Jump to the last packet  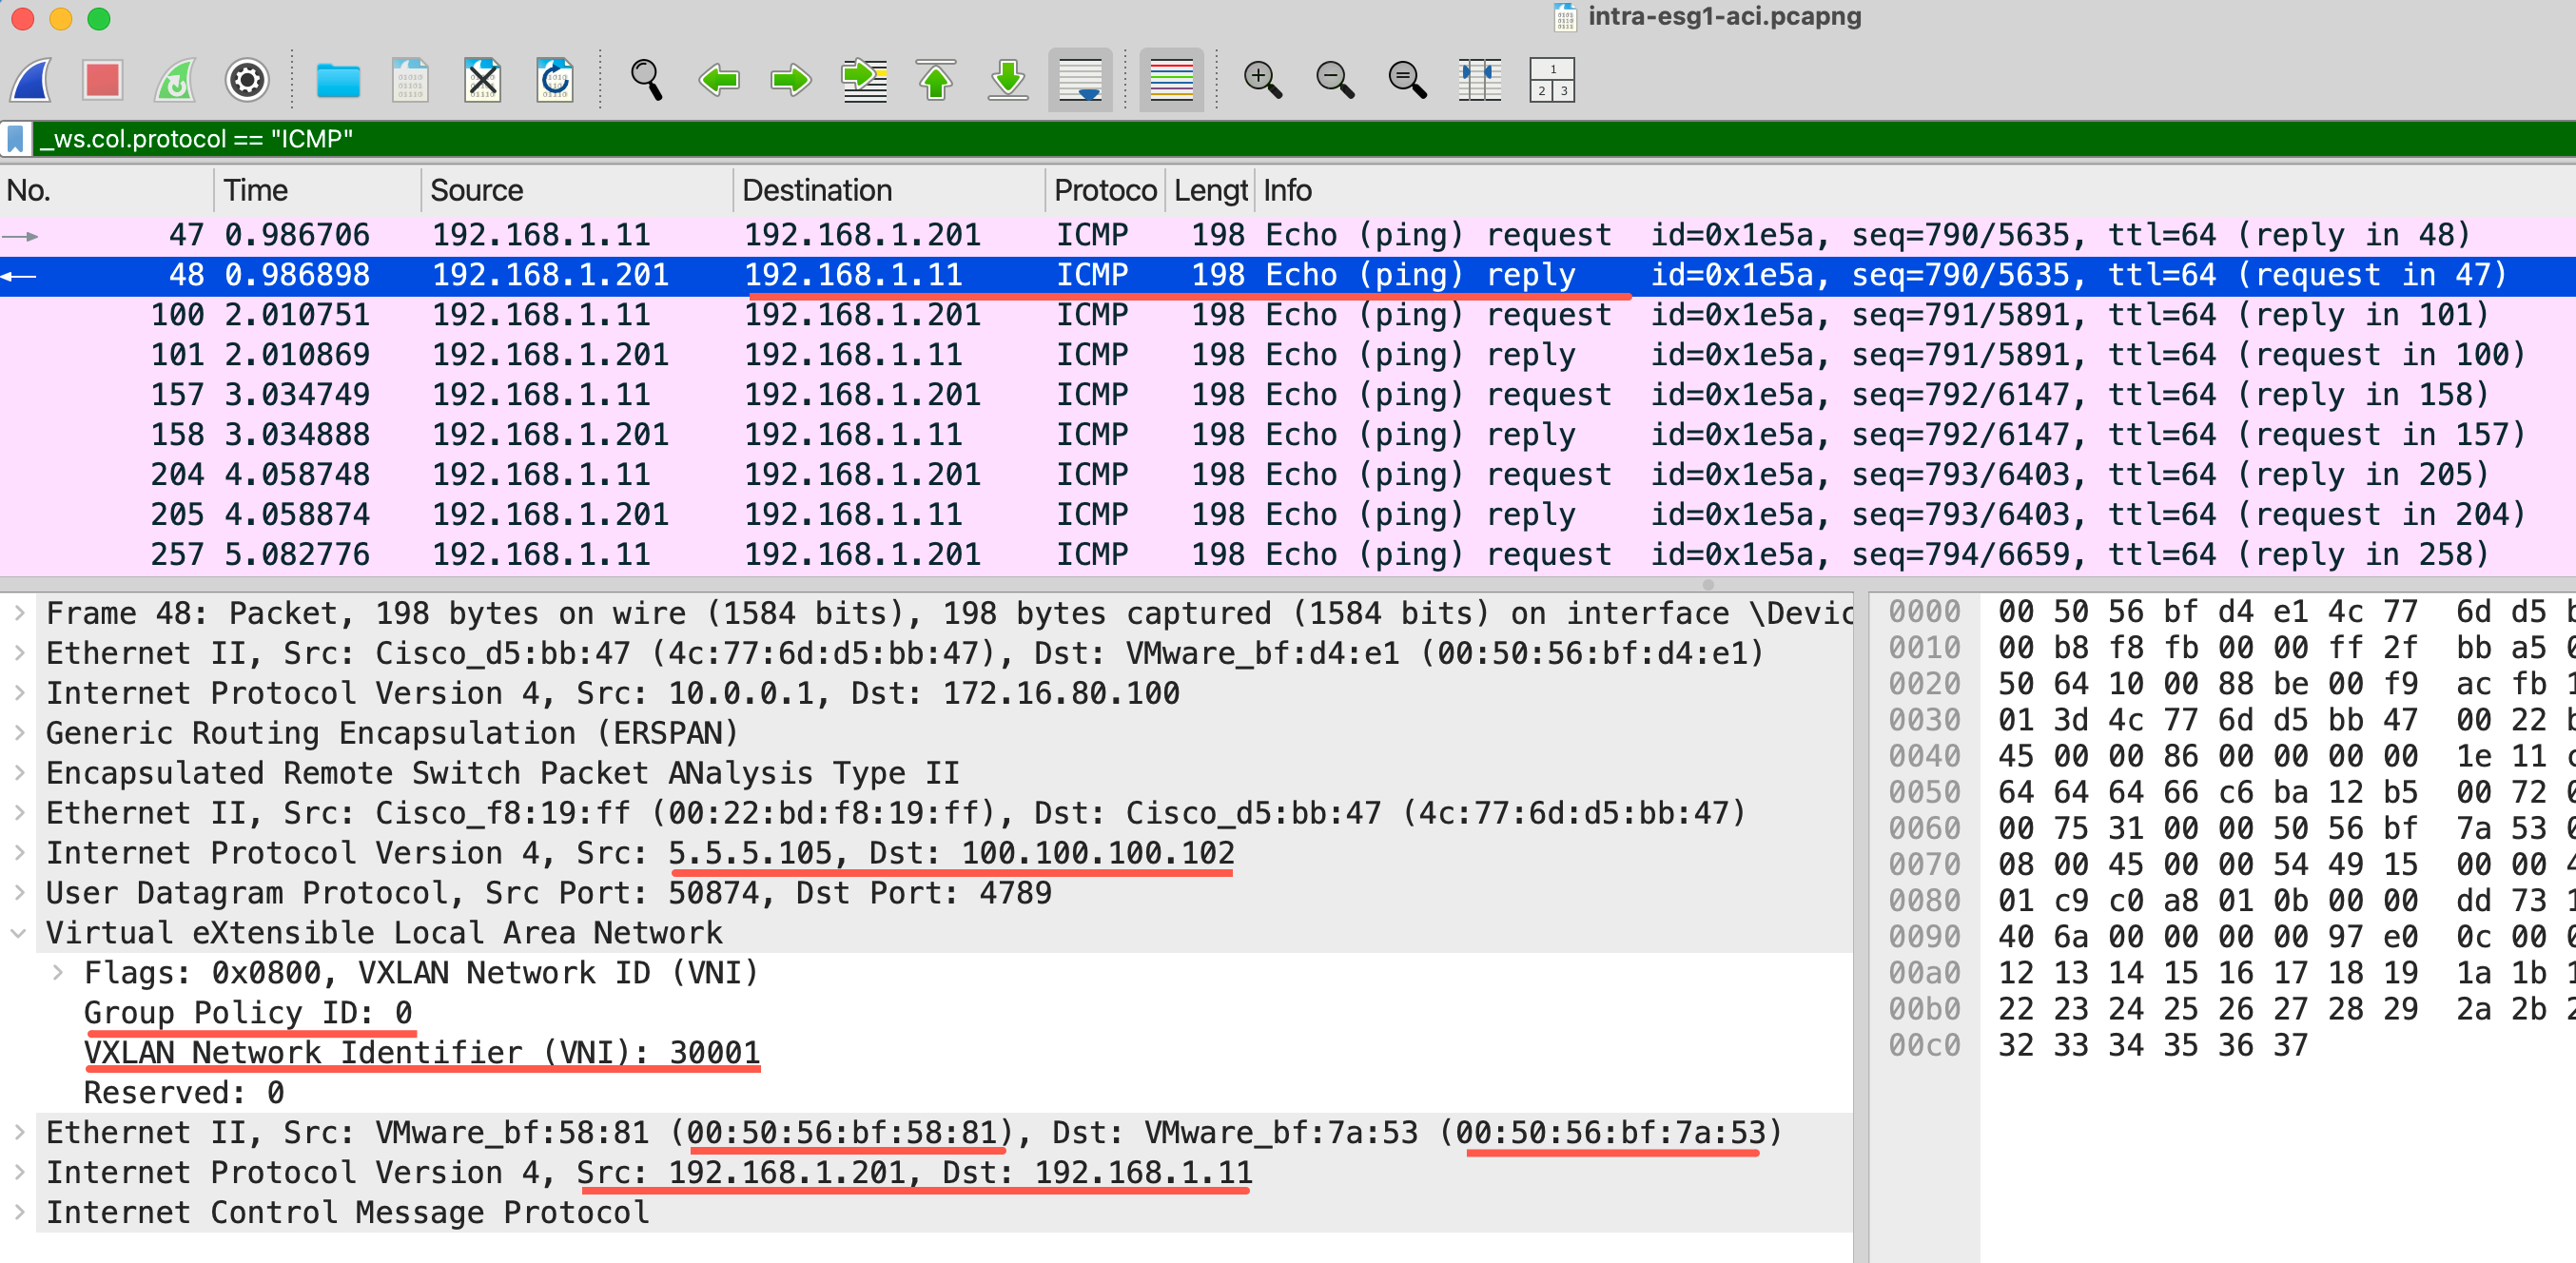pos(1008,80)
